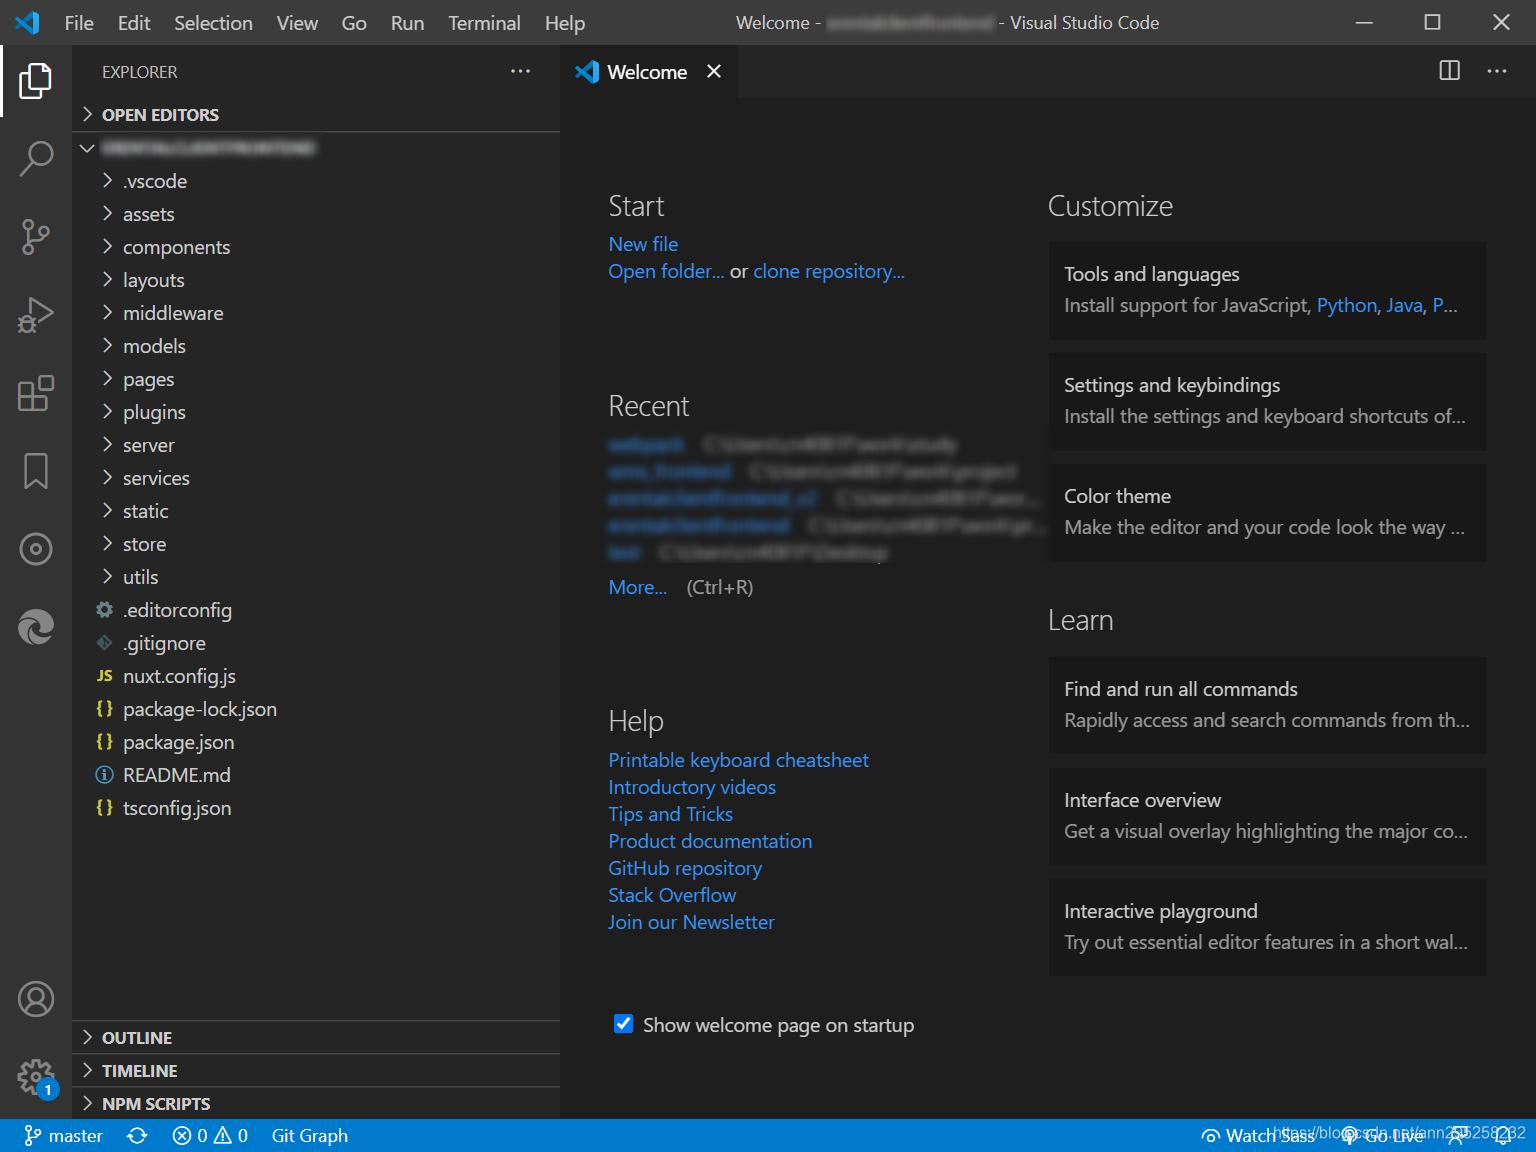Click Go Live in status bar
The image size is (1536, 1152).
click(x=1383, y=1136)
